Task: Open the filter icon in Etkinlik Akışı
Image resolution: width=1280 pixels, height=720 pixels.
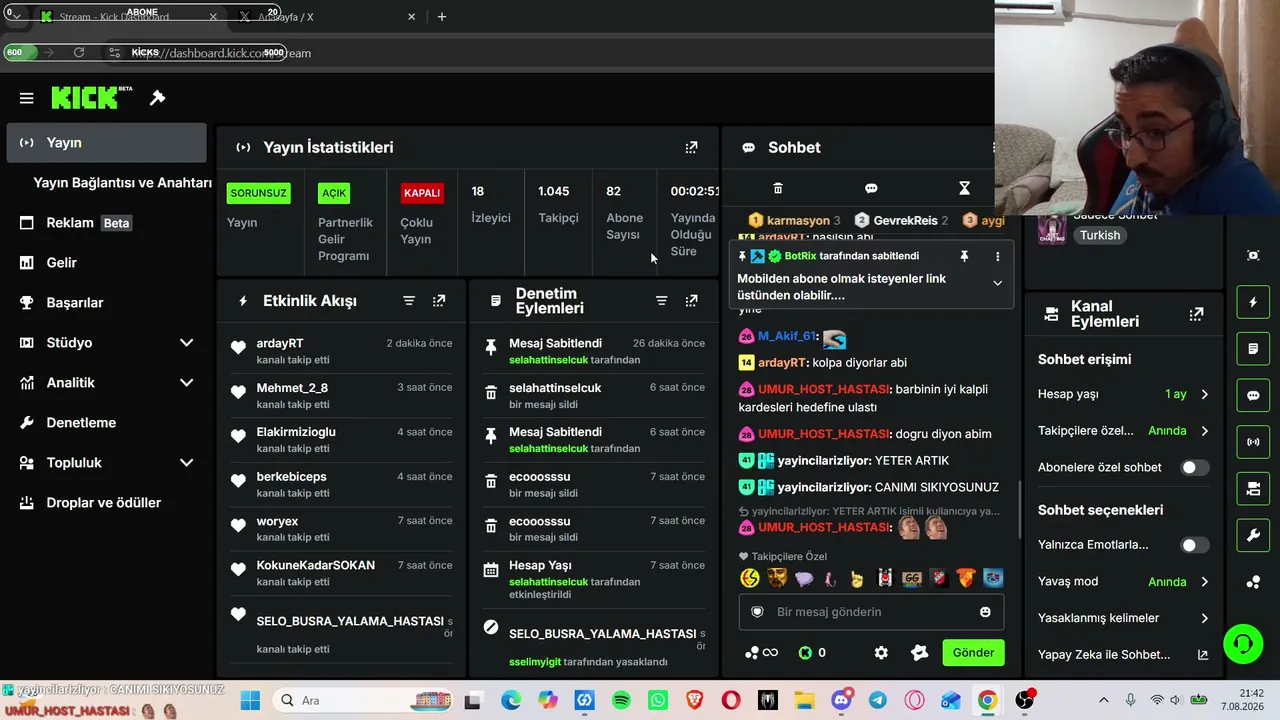Action: coord(409,301)
